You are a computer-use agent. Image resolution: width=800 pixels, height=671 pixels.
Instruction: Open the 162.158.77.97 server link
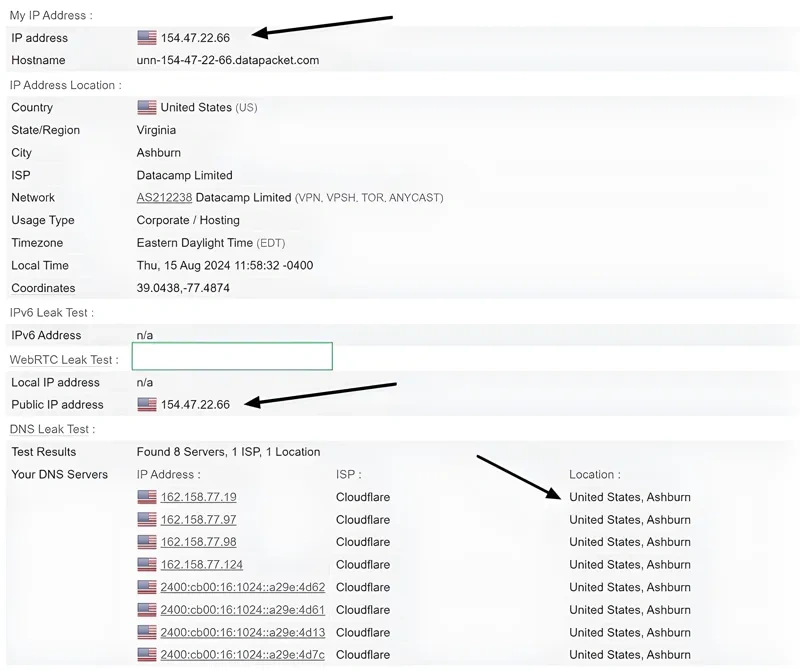pos(198,519)
